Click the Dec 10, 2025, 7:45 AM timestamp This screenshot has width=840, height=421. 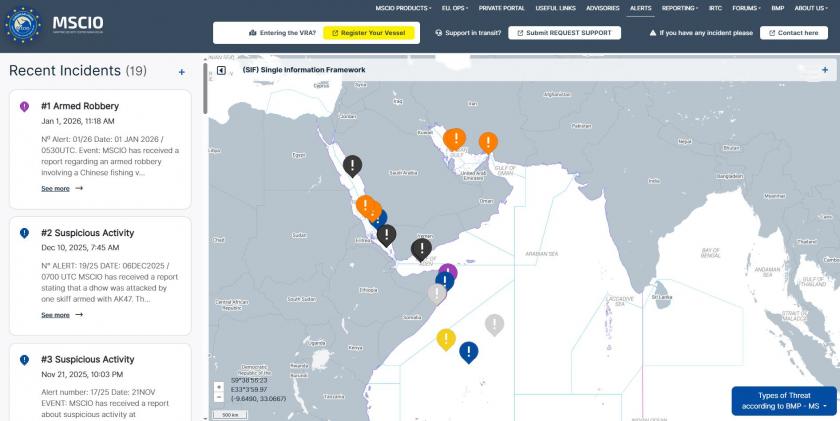coord(80,247)
